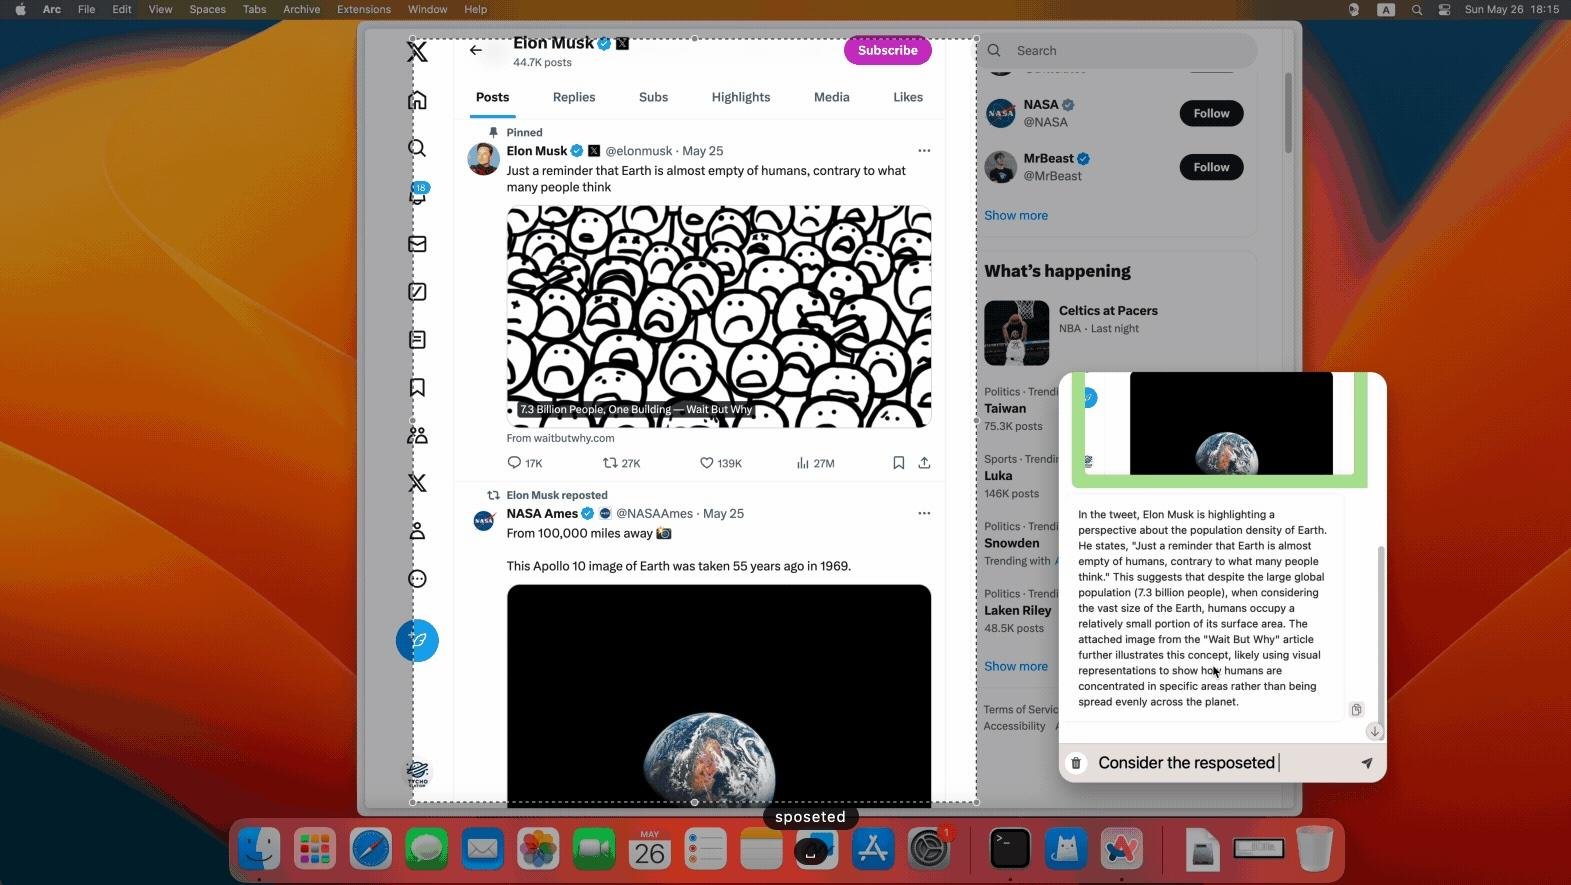The width and height of the screenshot is (1571, 885).
Task: Click Spotlight search icon in menu bar
Action: click(1417, 9)
